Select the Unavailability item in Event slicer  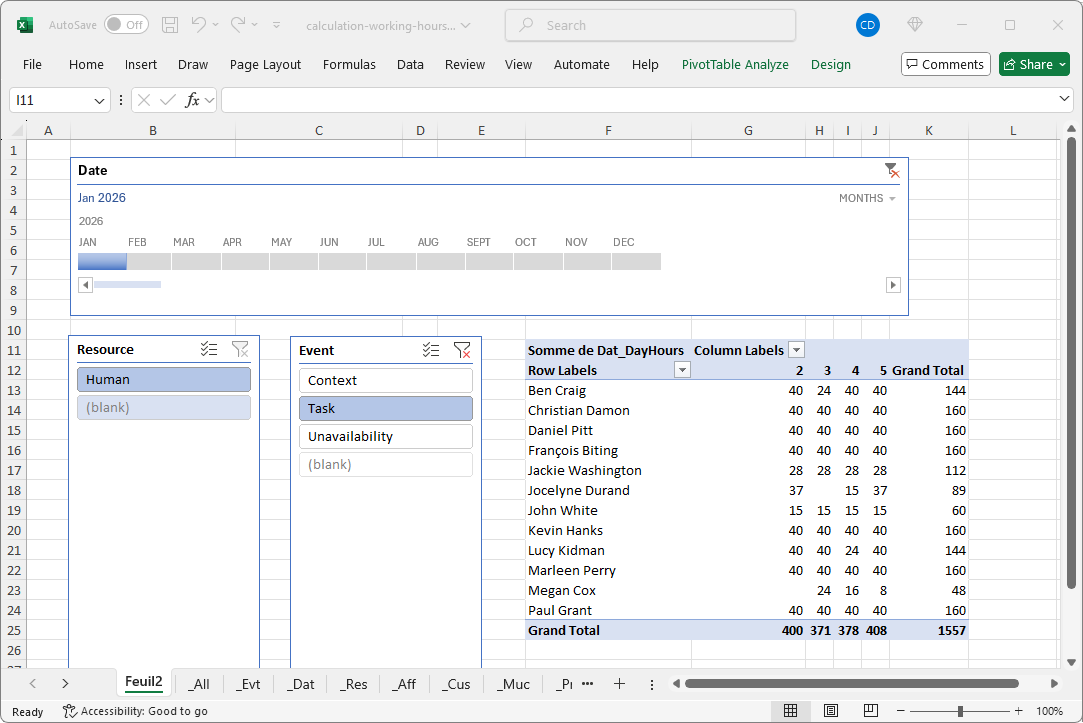pos(385,437)
